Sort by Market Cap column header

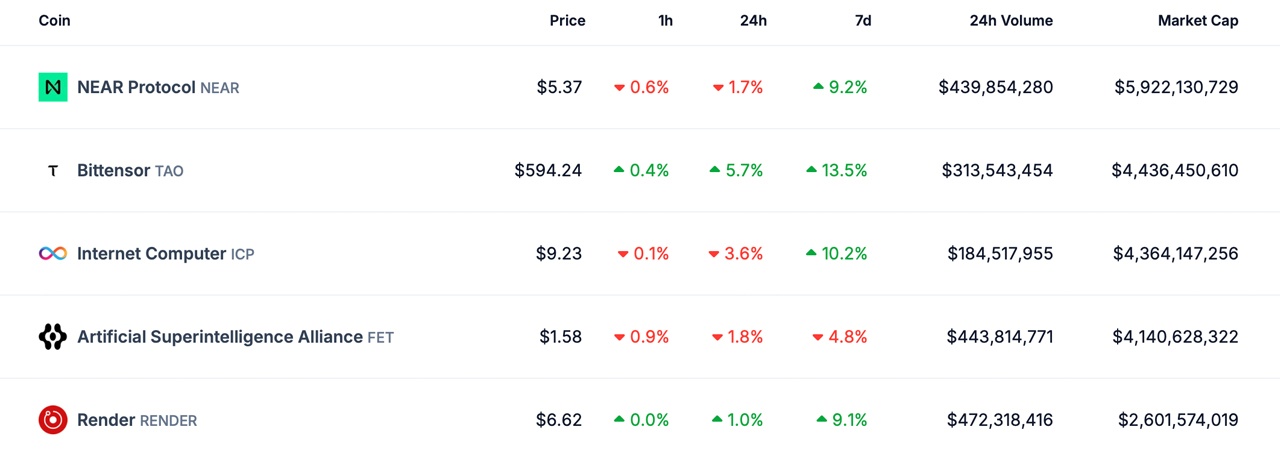pyautogui.click(x=1198, y=21)
